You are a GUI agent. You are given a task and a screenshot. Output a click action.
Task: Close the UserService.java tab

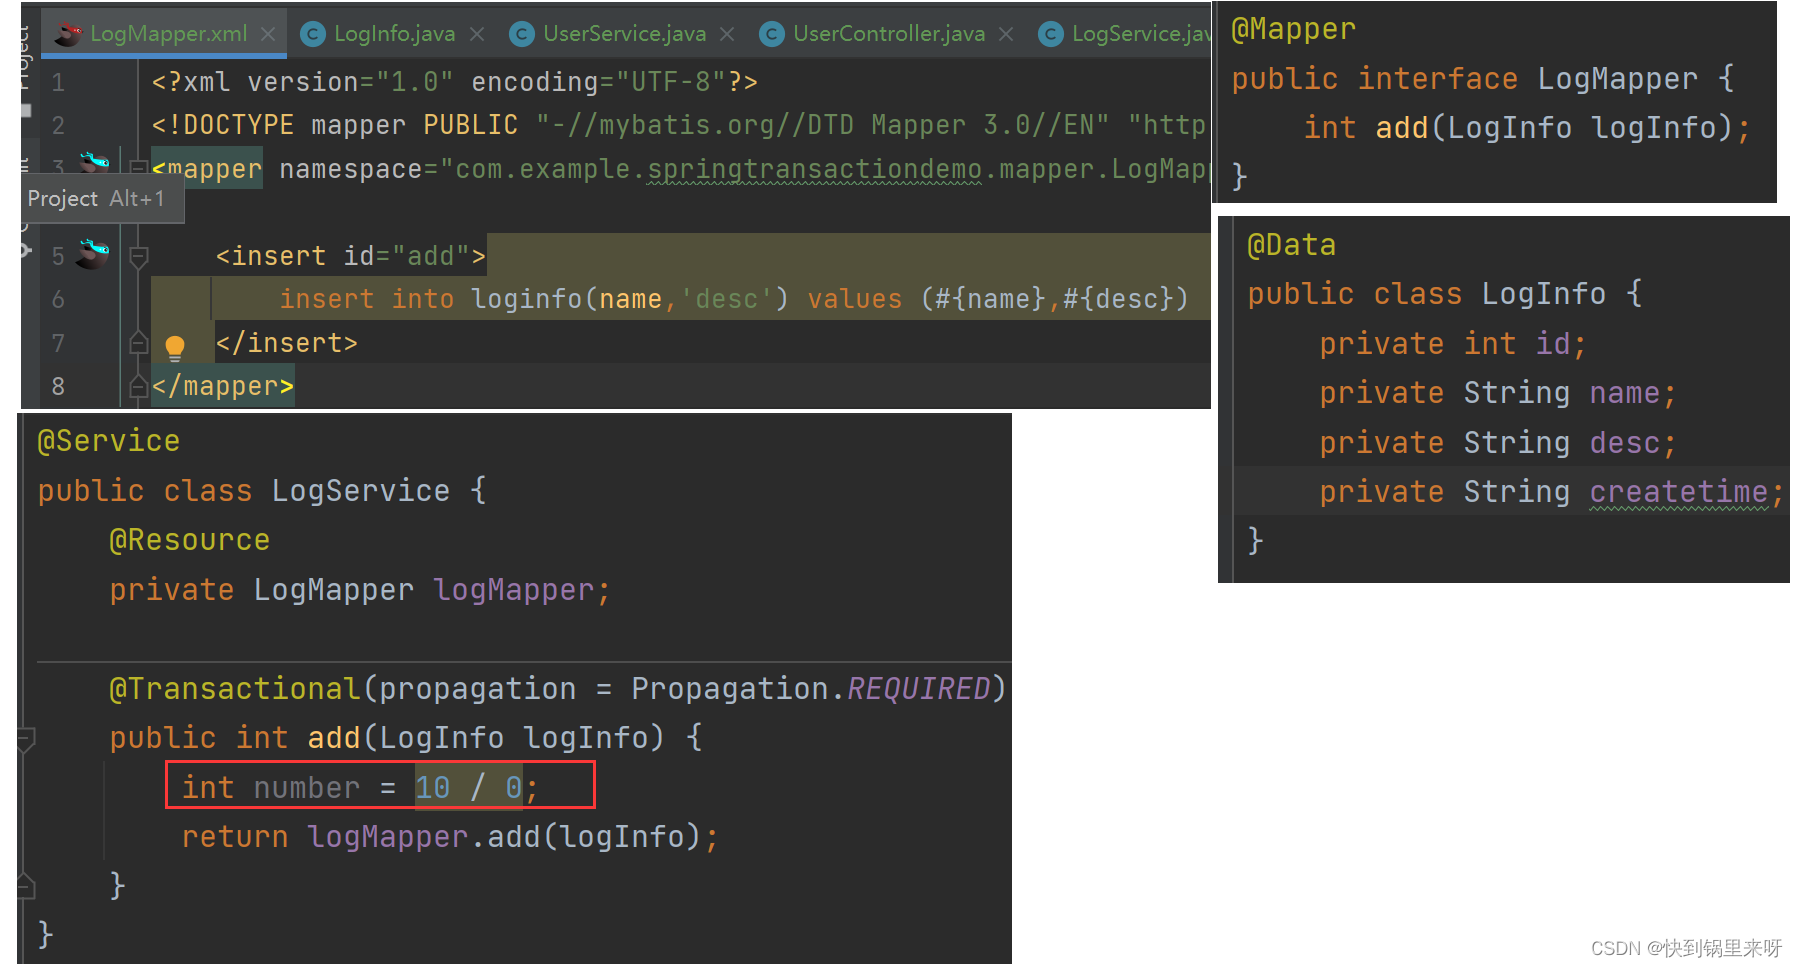[x=727, y=34]
